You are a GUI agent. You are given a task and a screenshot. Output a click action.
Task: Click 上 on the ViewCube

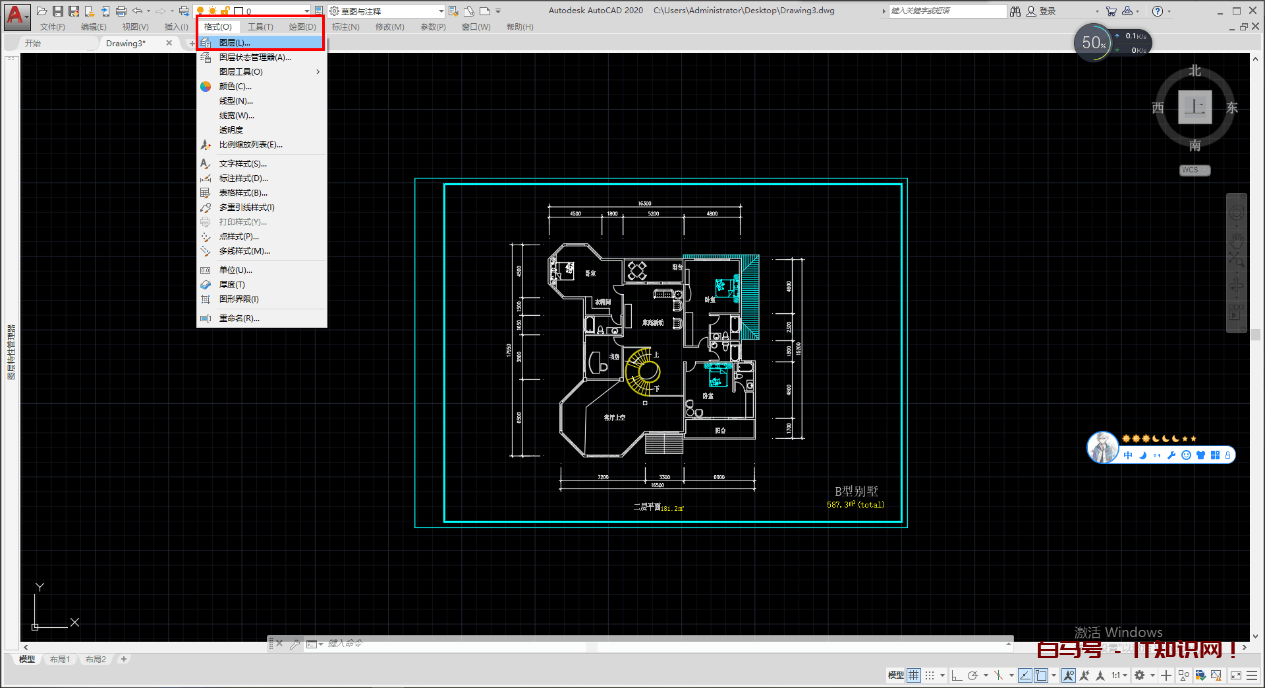coord(1194,105)
